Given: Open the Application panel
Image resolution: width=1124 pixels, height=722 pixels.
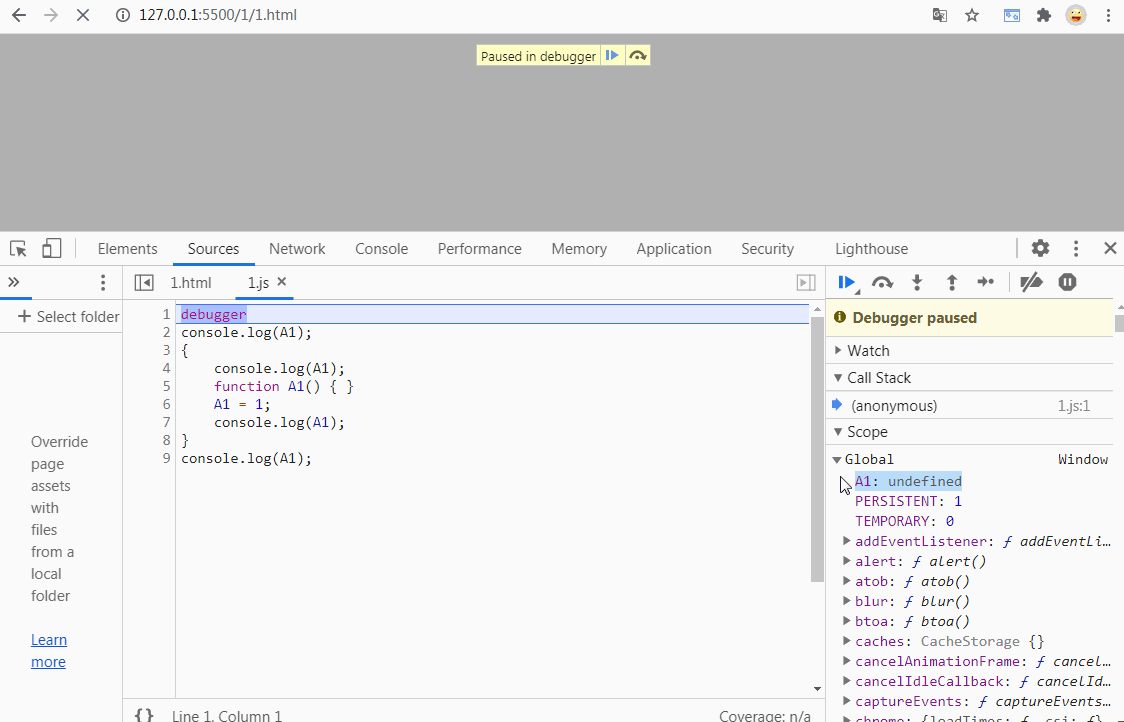Looking at the screenshot, I should pyautogui.click(x=674, y=249).
